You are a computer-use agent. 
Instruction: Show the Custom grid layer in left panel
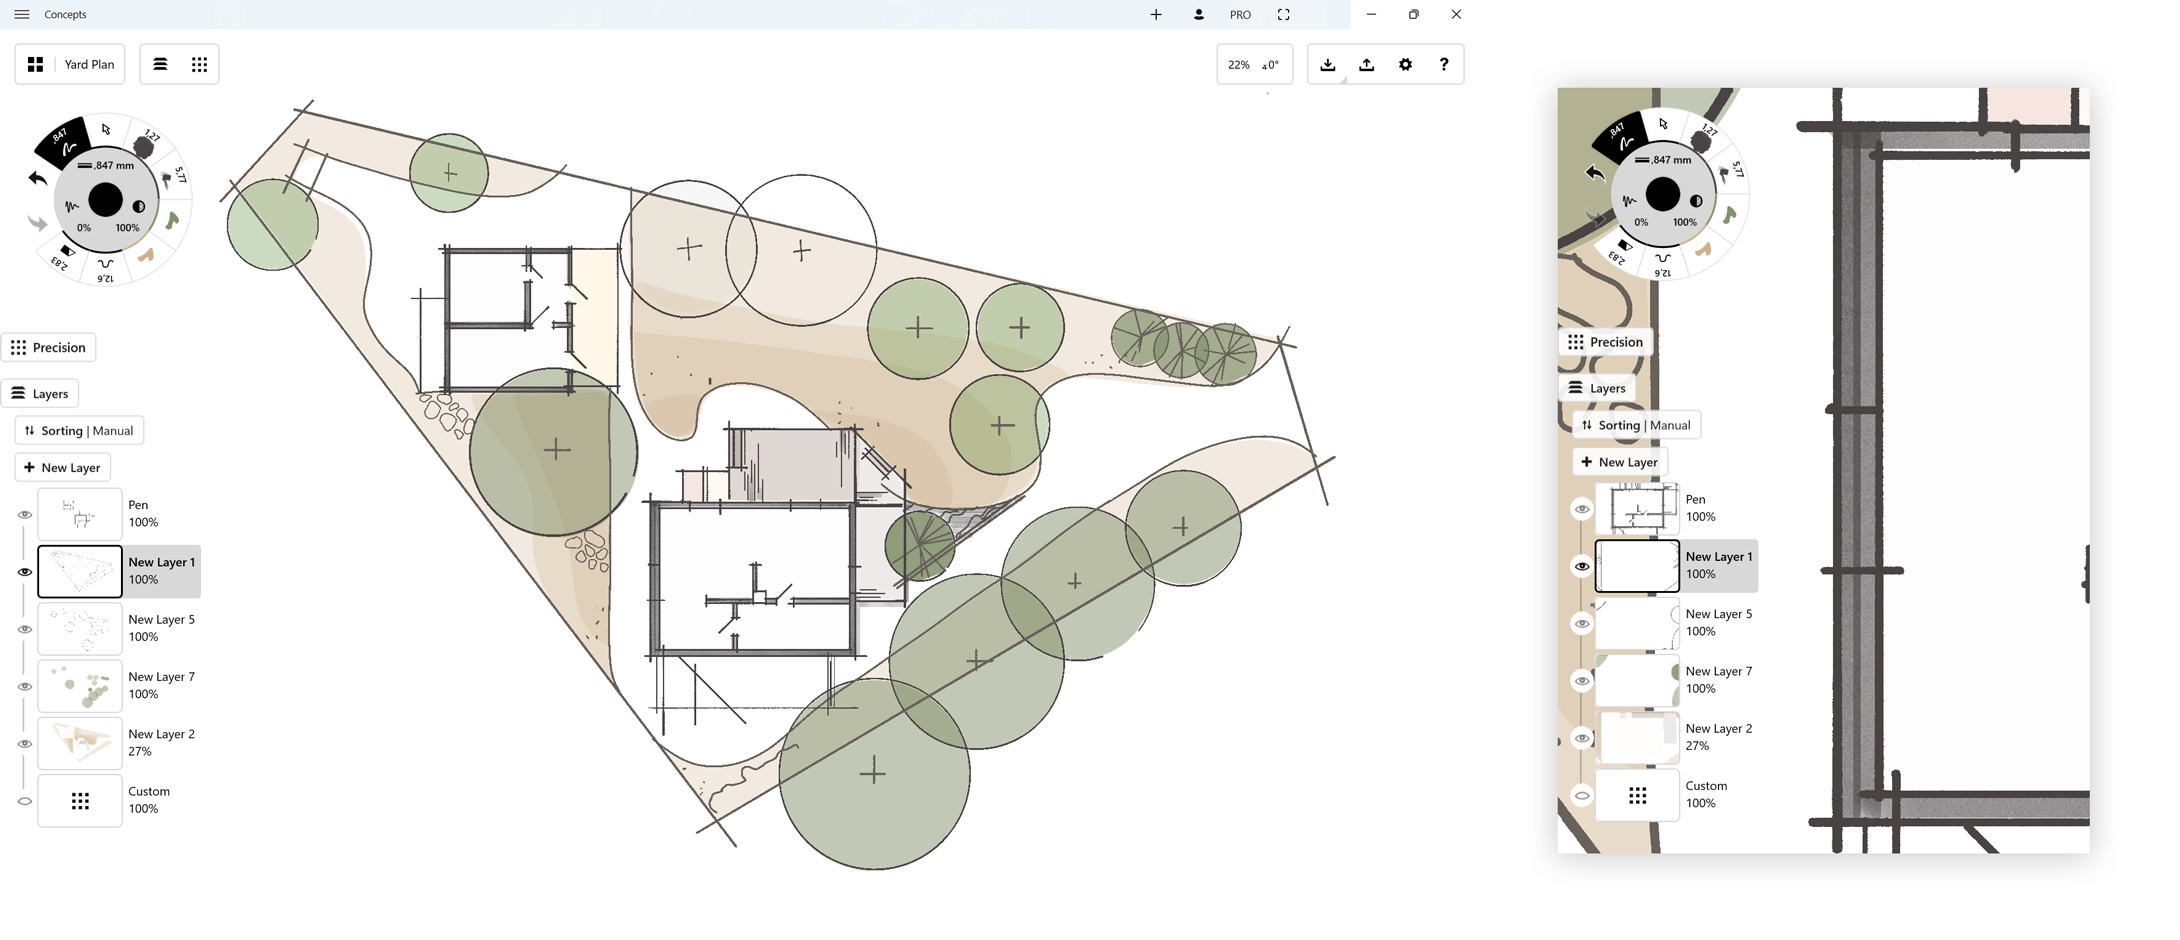[x=25, y=801]
